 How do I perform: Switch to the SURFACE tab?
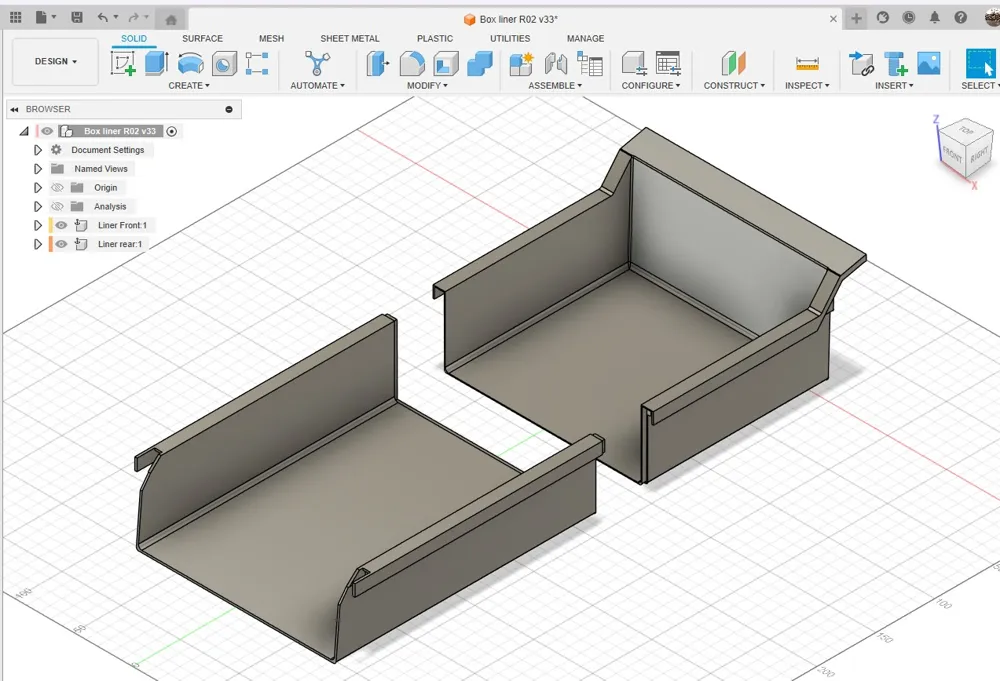(x=202, y=38)
